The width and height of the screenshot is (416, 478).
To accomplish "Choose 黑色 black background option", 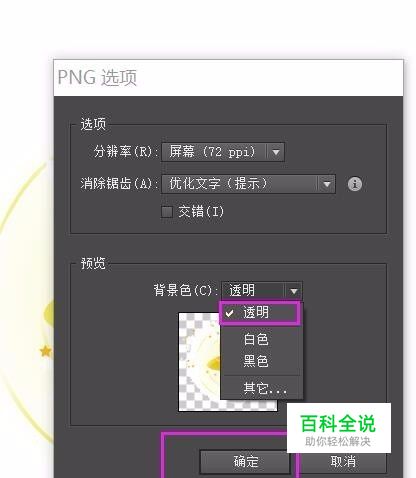I will pos(256,361).
